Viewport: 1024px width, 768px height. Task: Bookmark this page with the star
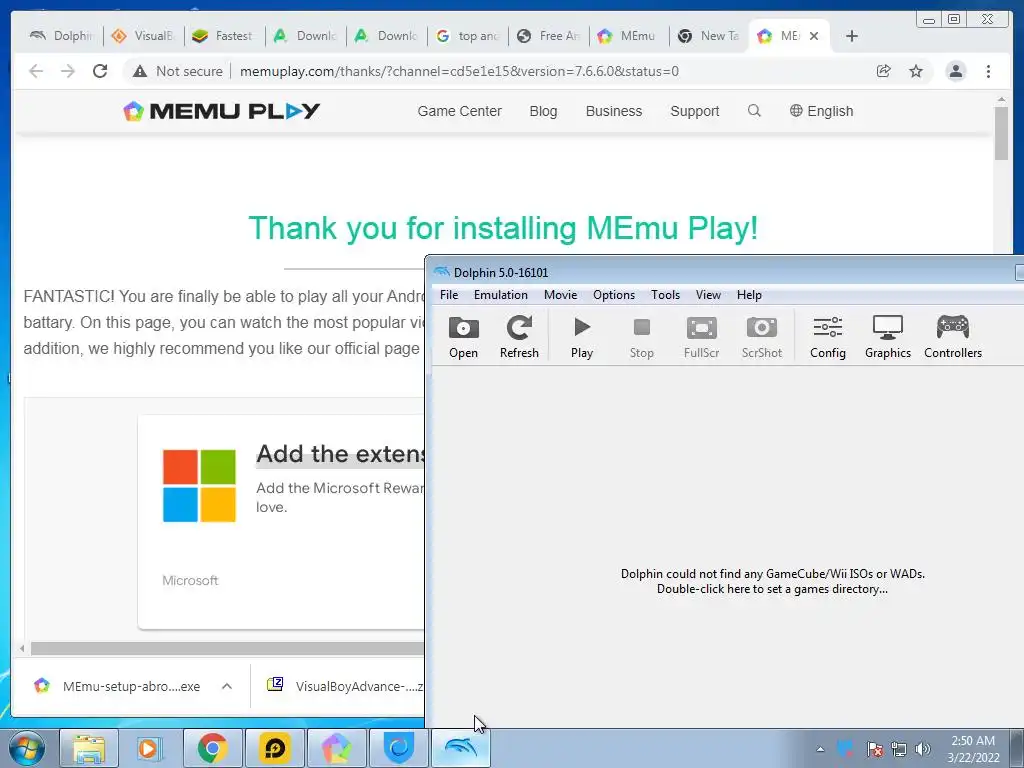click(x=916, y=71)
